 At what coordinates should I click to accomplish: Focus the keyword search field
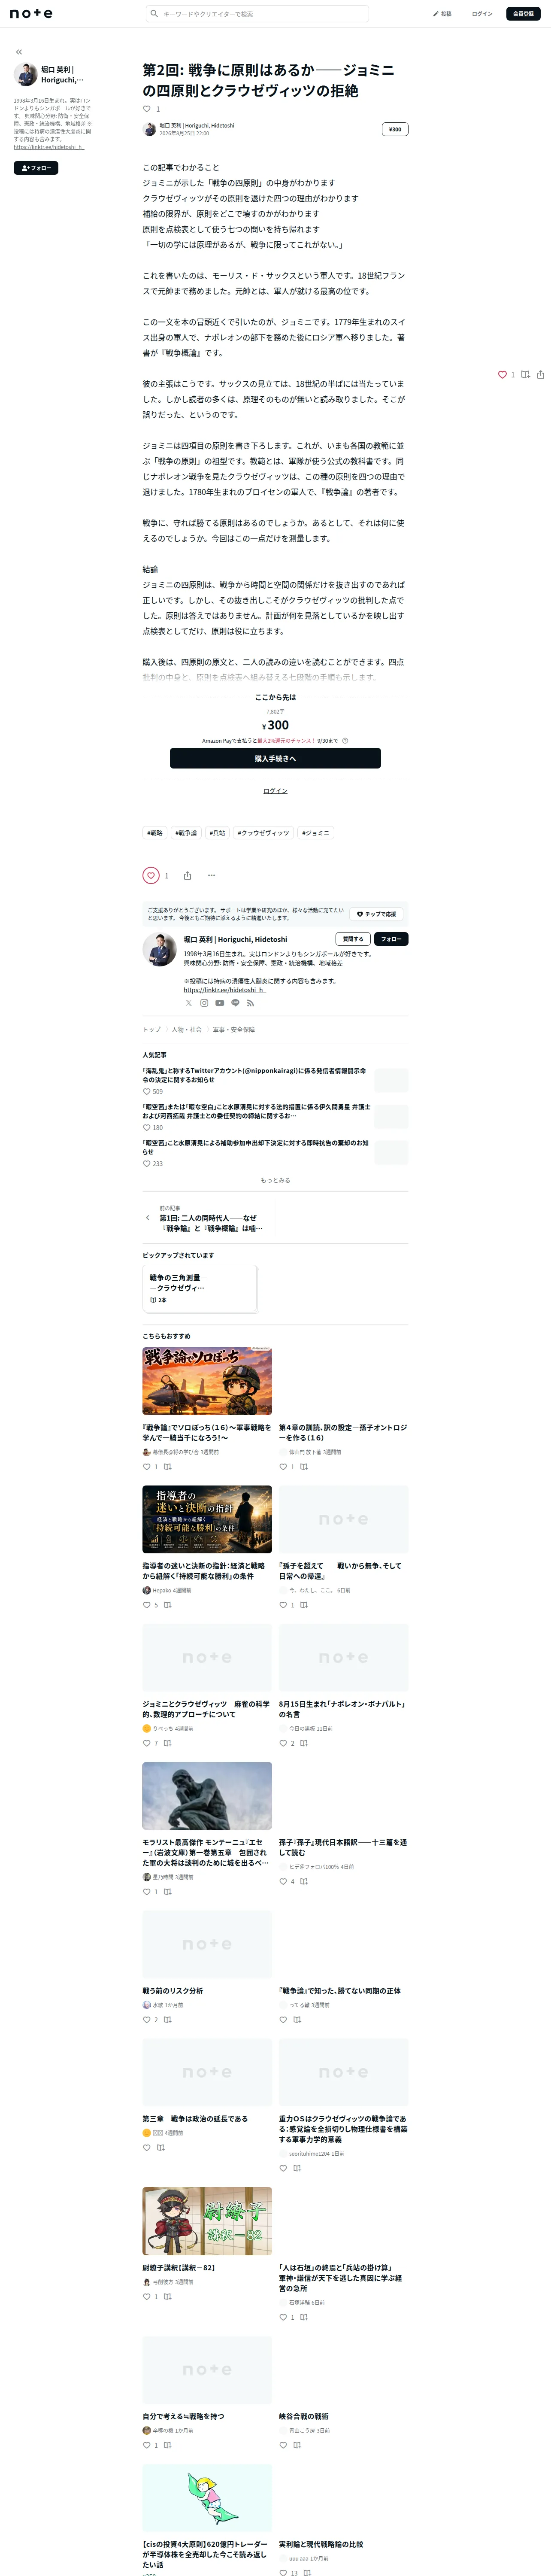(x=257, y=14)
